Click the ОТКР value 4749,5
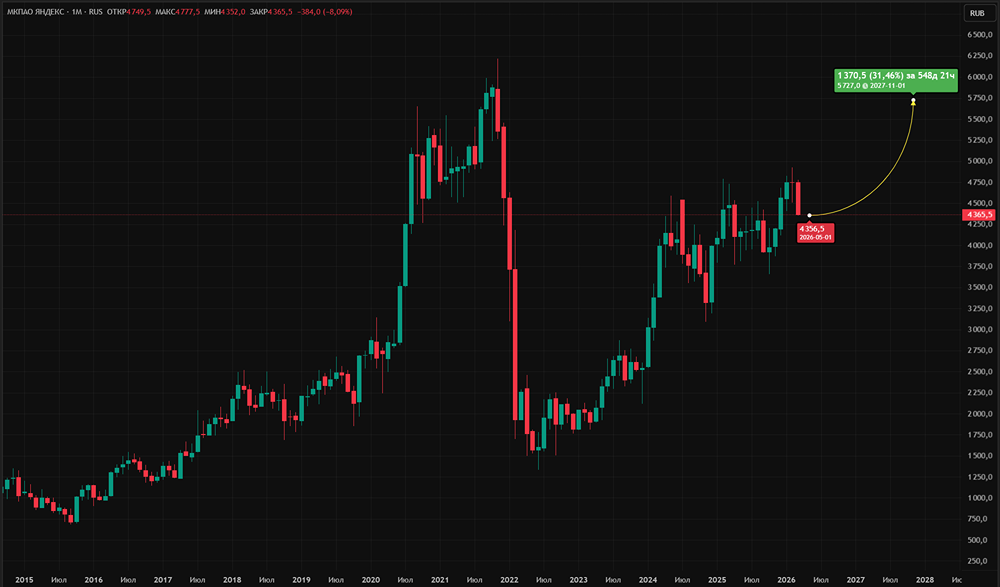1000x587 pixels. (138, 11)
